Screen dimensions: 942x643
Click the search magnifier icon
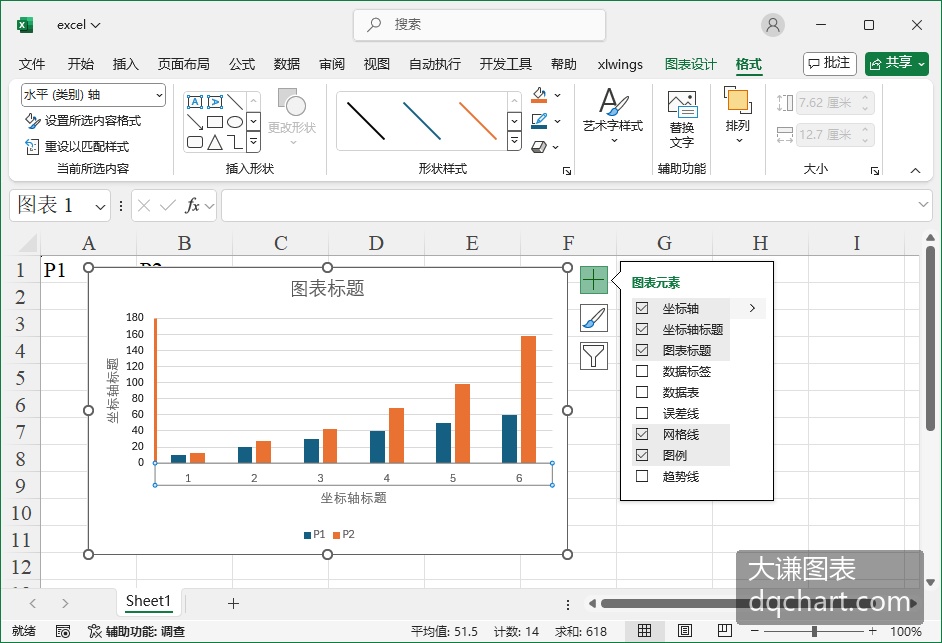point(374,24)
